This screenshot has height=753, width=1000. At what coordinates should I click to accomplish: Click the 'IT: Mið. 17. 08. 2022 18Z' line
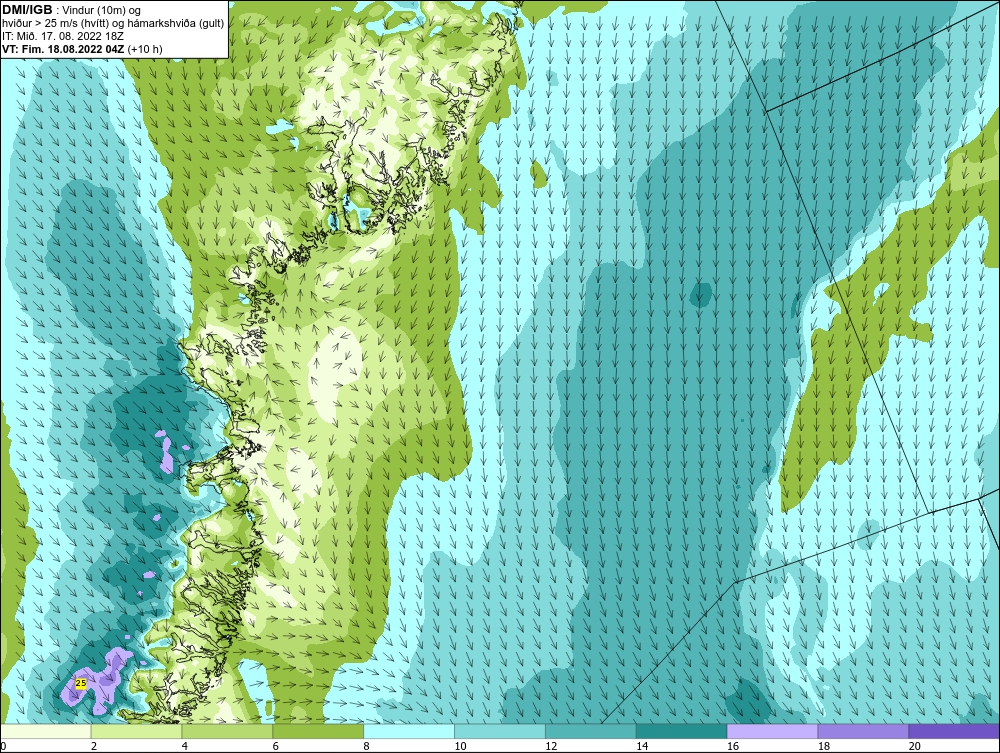[62, 36]
